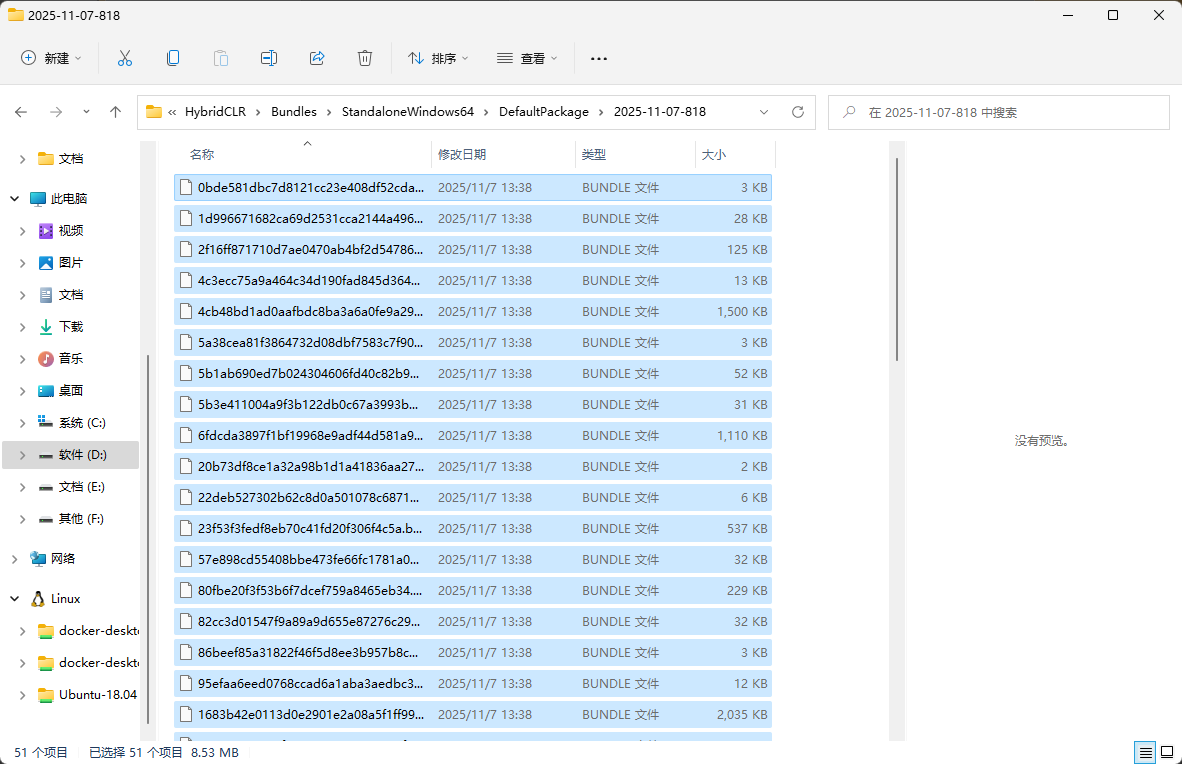1182x764 pixels.
Task: Click the Share icon in toolbar
Action: point(317,58)
